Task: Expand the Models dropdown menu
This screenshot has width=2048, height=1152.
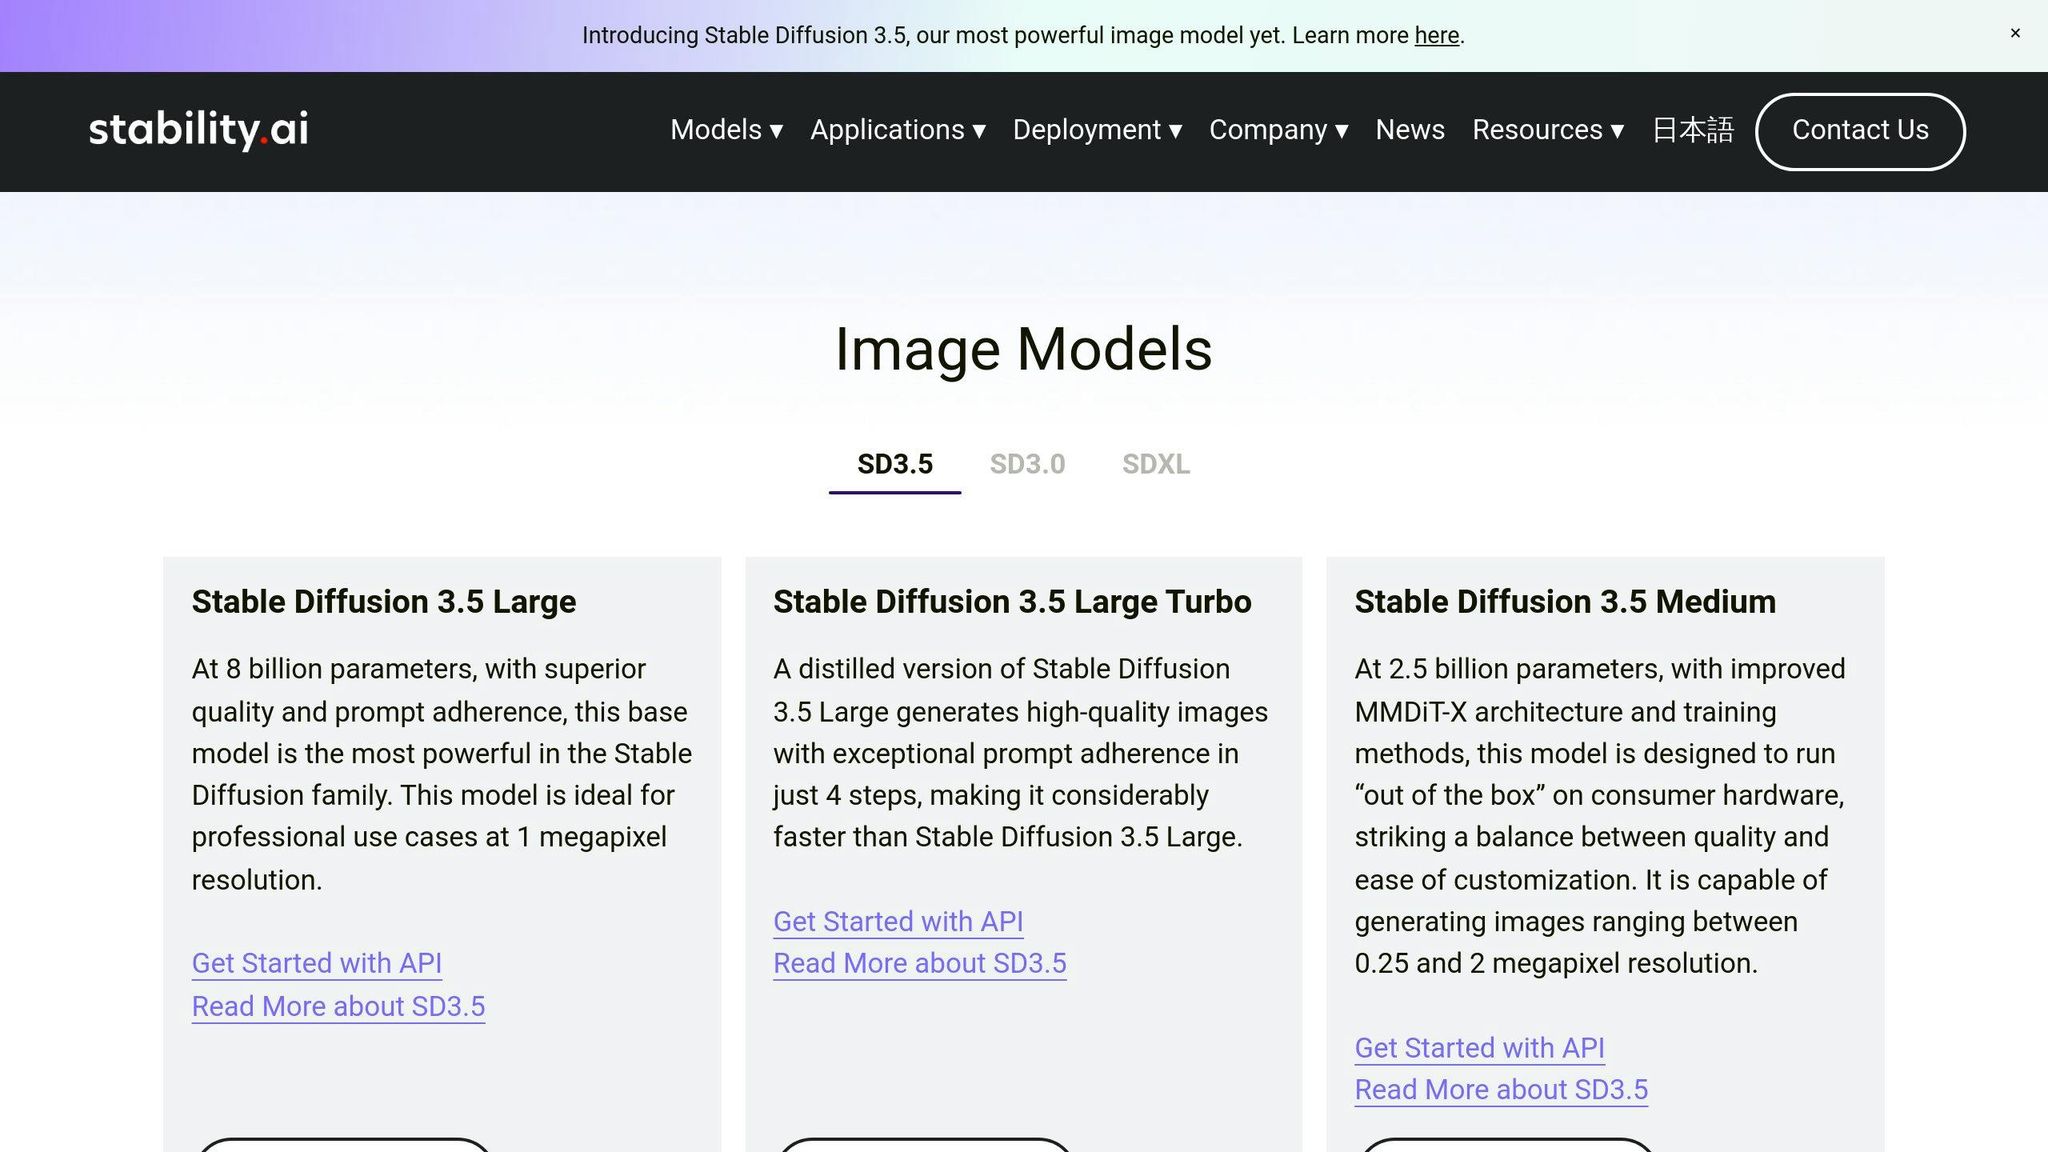Action: point(727,130)
